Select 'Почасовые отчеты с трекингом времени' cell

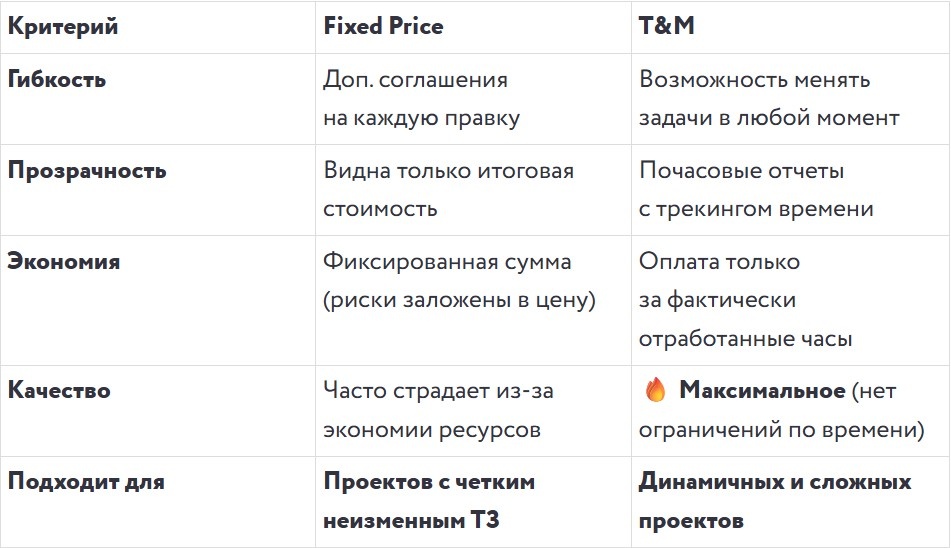pos(756,190)
